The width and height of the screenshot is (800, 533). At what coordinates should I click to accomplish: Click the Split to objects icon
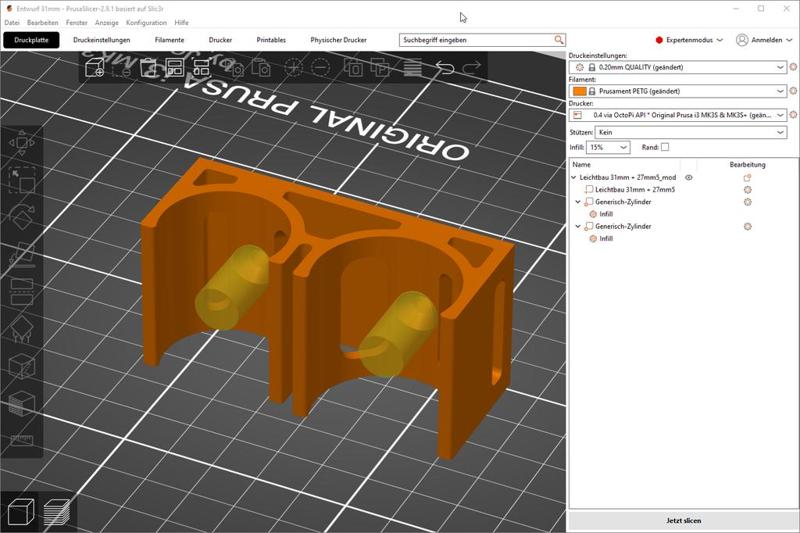pyautogui.click(x=354, y=68)
